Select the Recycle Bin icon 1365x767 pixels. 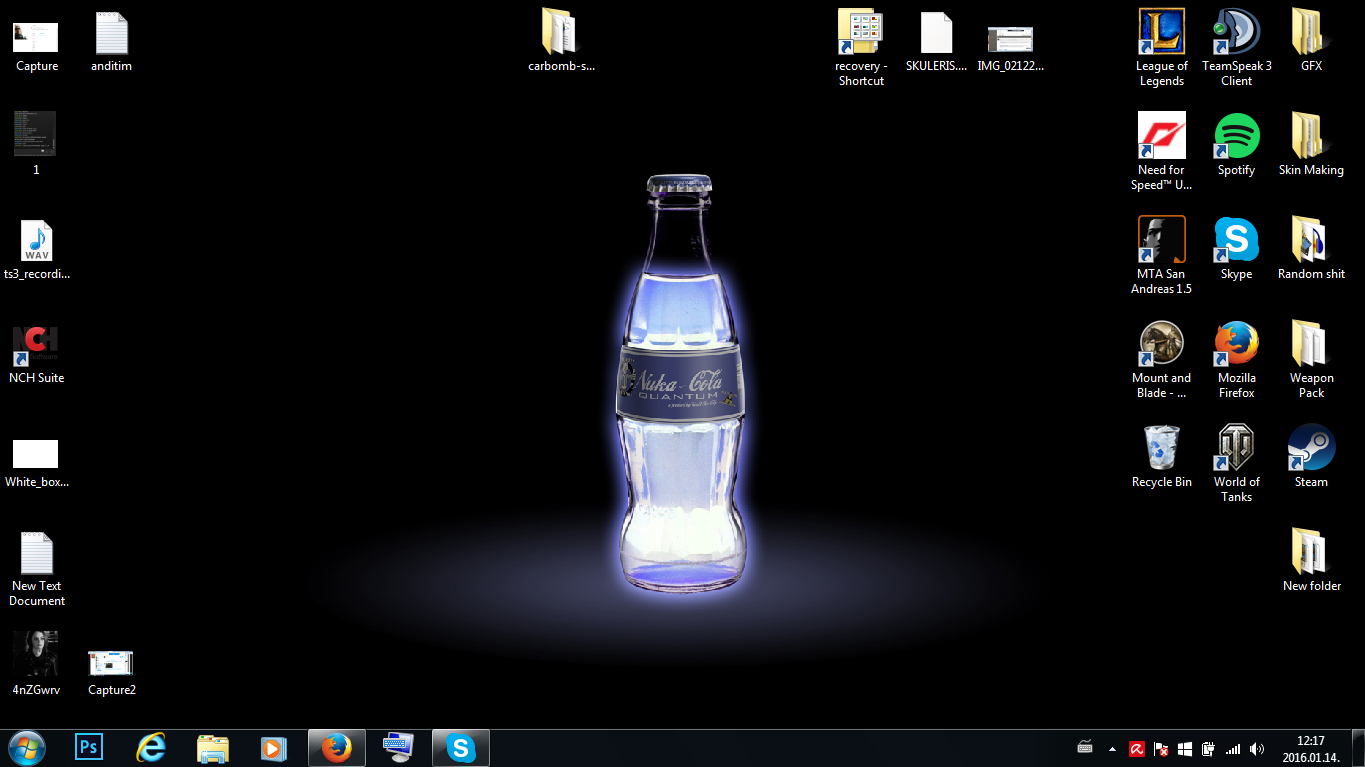click(1161, 457)
